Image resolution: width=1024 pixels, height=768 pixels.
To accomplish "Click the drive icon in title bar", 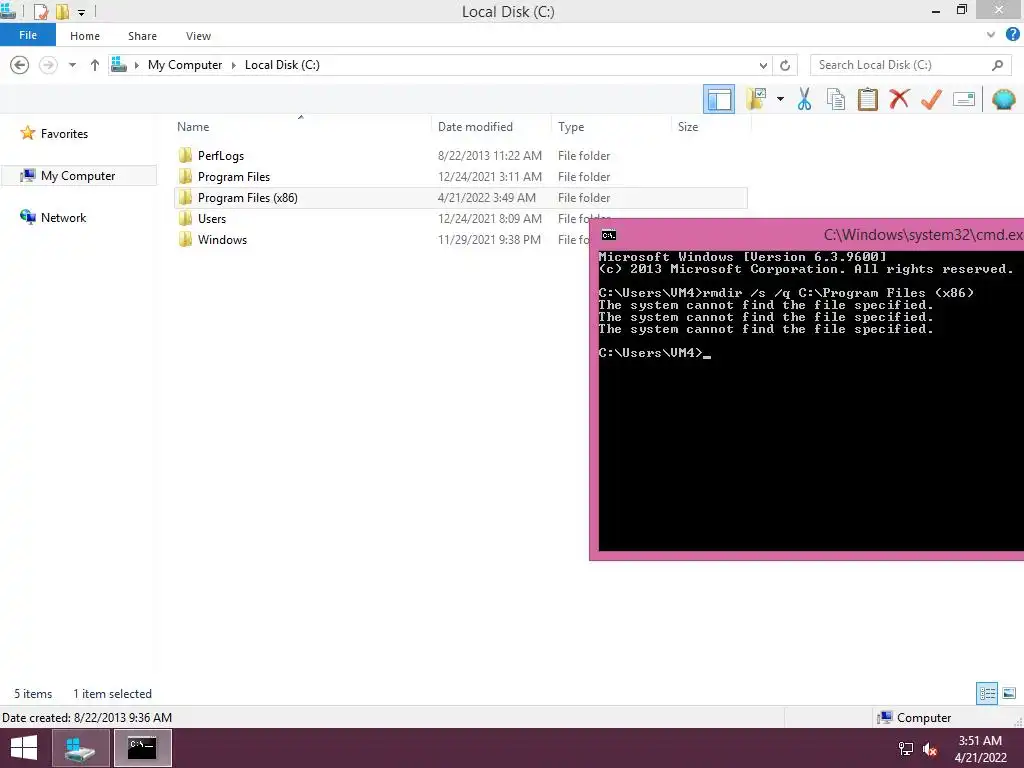I will click(8, 10).
